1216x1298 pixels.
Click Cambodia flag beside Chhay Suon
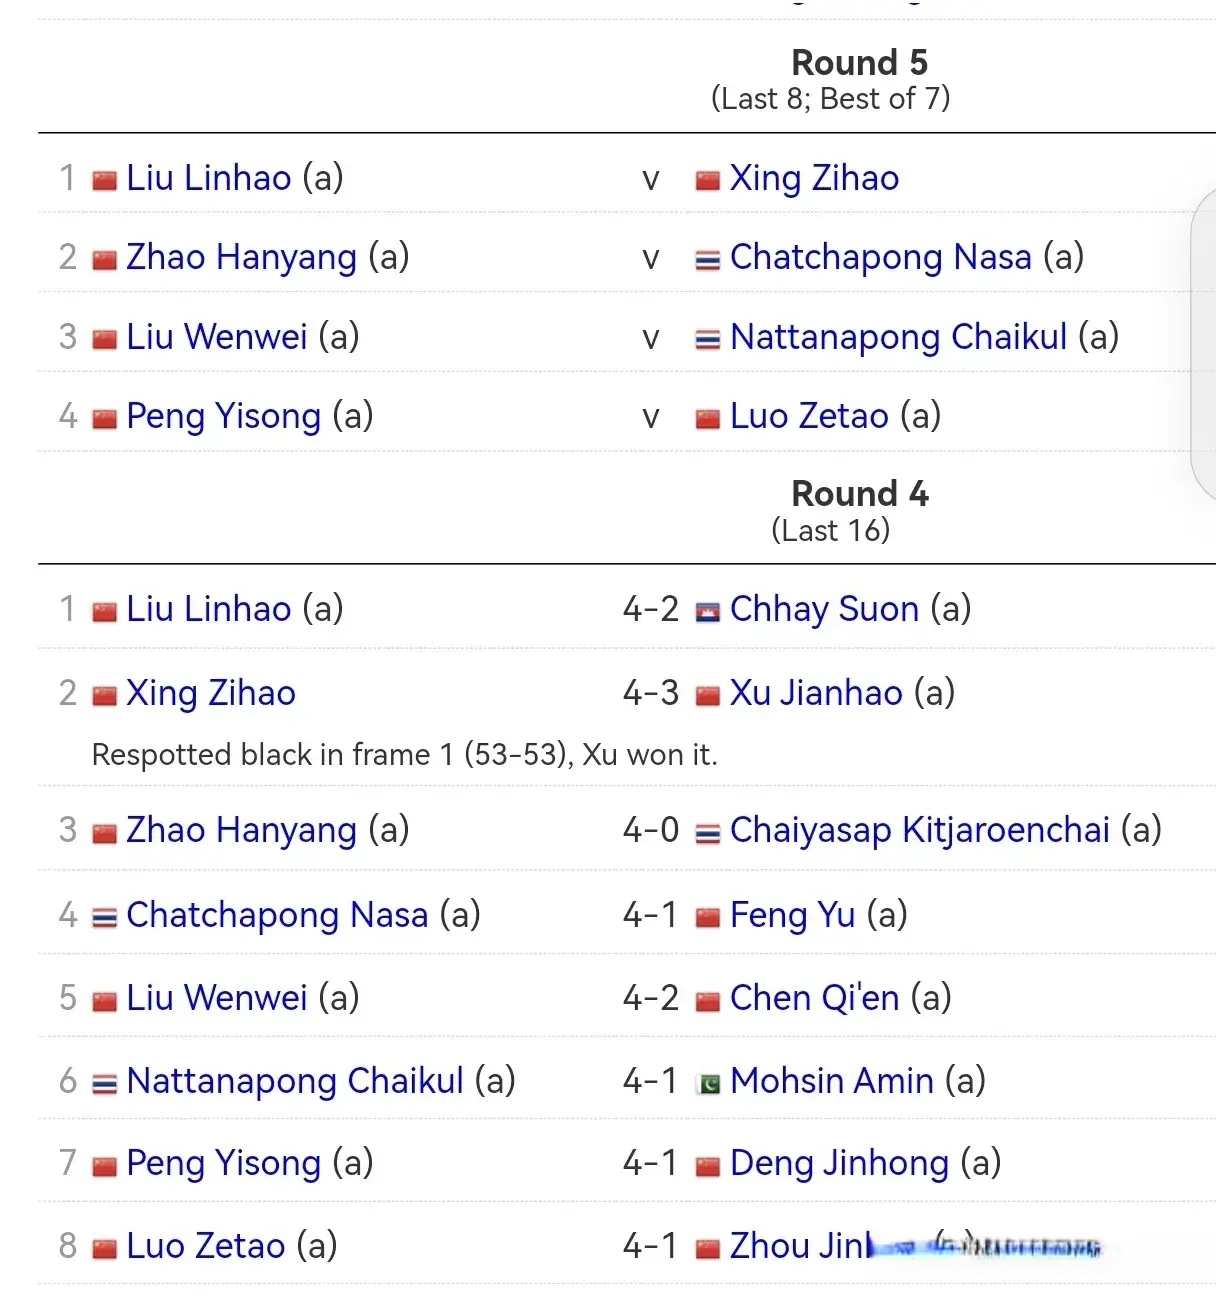[x=708, y=612]
